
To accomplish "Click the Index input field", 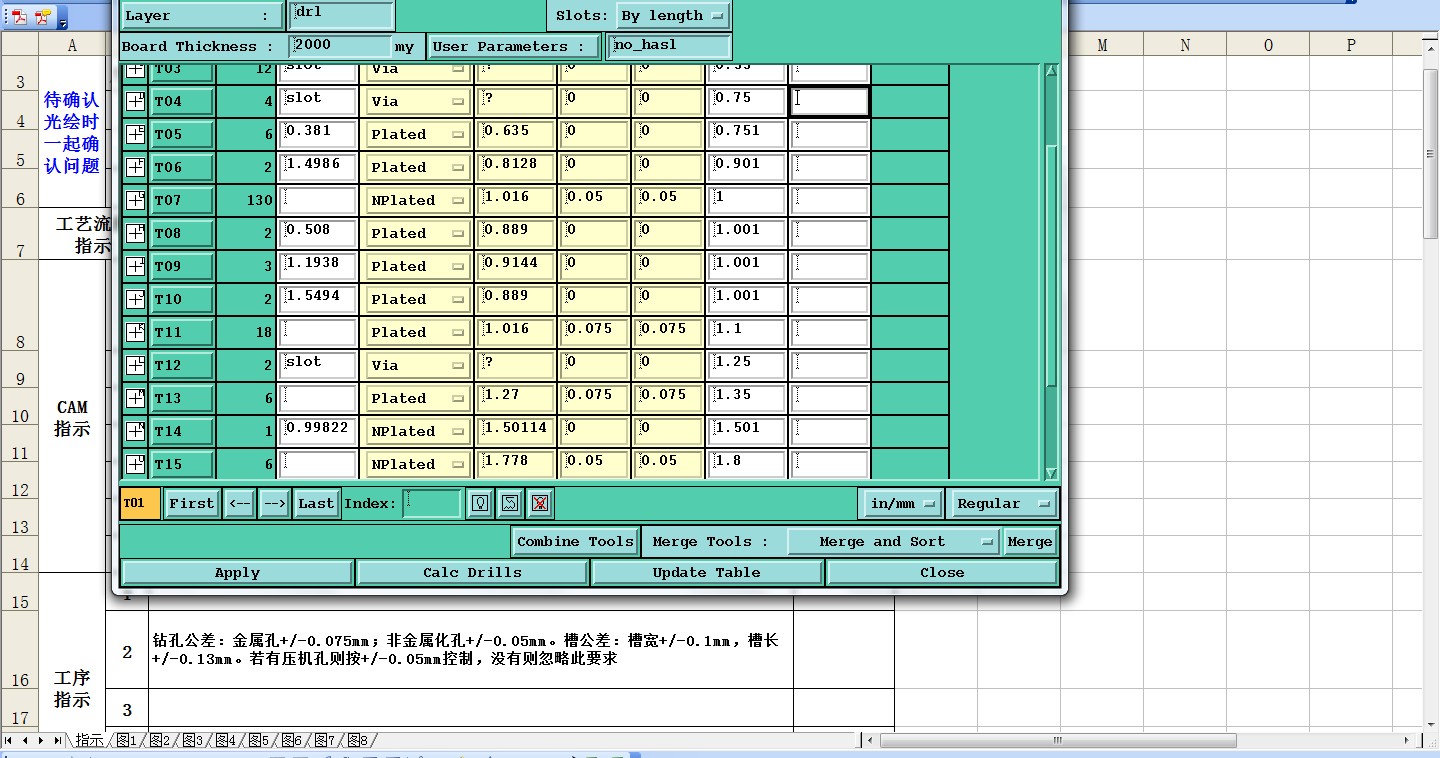I will [432, 503].
